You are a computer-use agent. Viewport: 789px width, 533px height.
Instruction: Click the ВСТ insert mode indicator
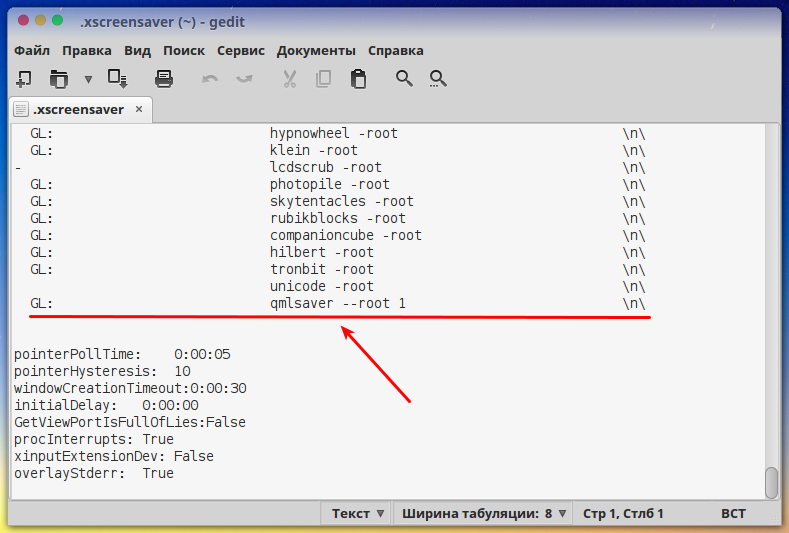click(733, 513)
